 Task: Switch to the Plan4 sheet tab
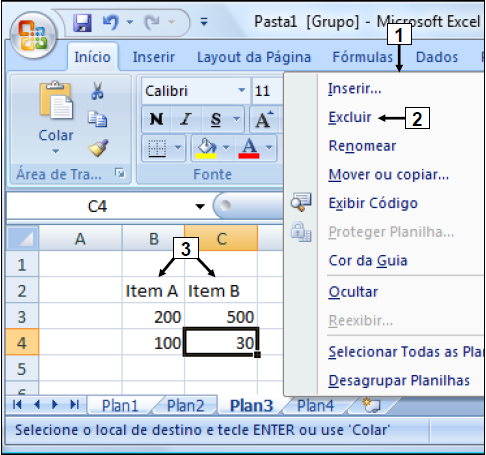point(315,406)
